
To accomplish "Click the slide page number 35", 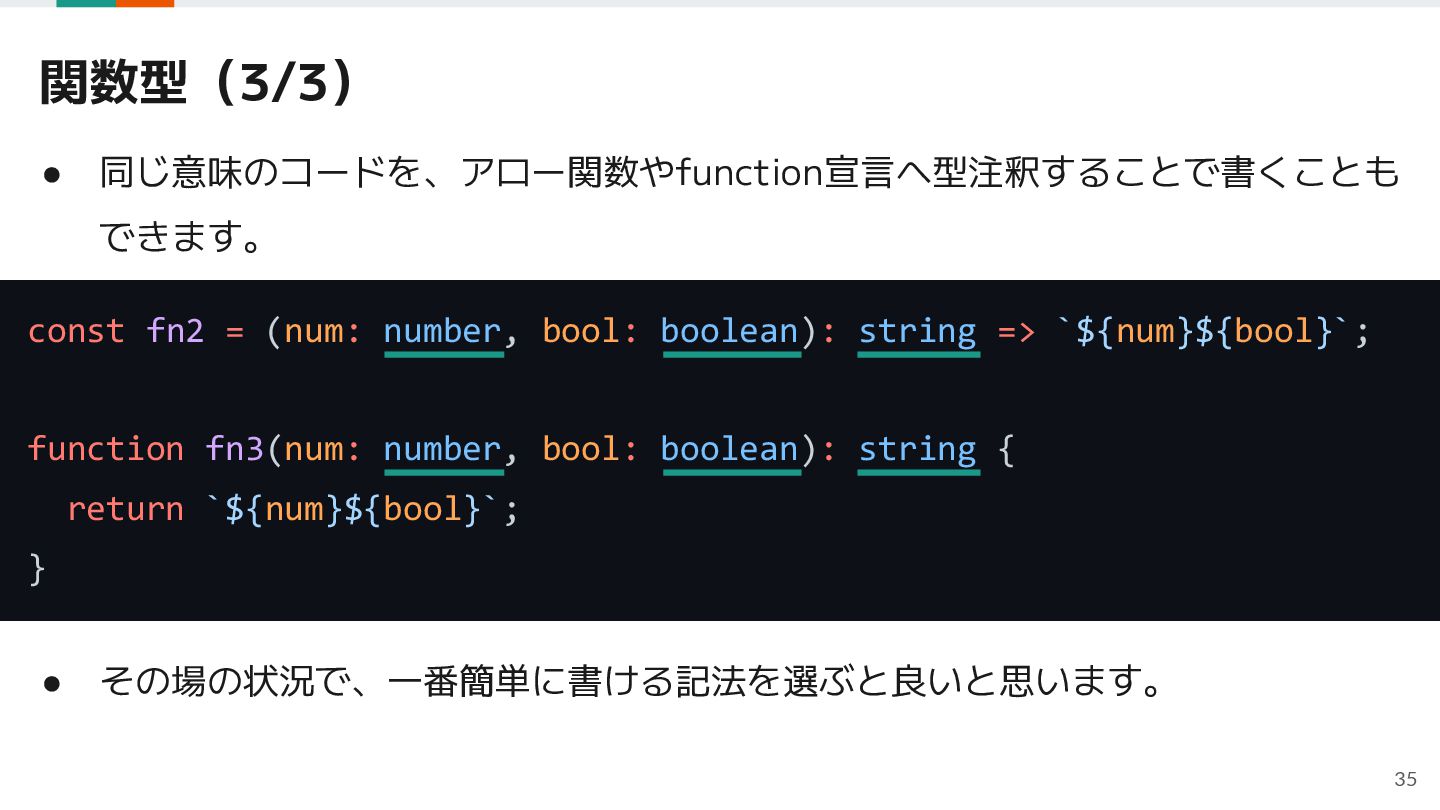I will coord(1405,779).
